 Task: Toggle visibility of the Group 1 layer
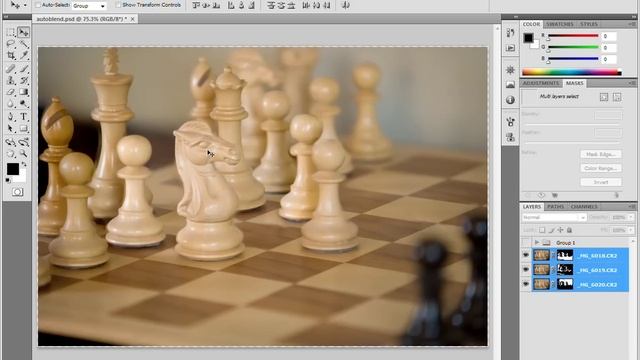point(526,242)
